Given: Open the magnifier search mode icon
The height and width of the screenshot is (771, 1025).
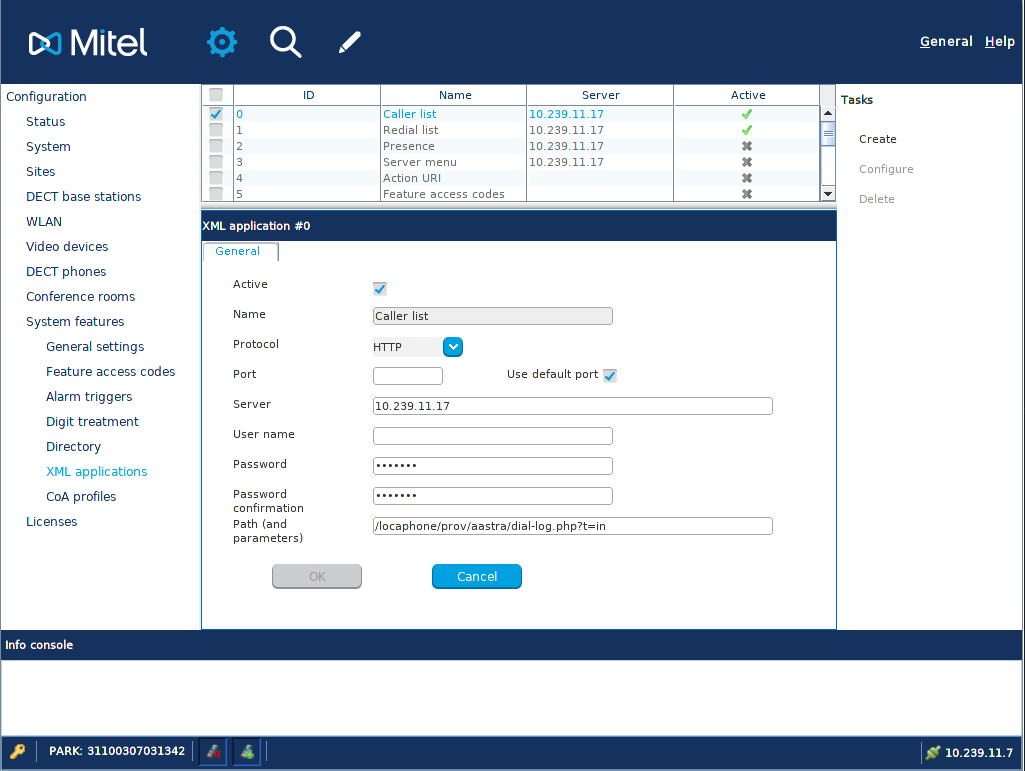Looking at the screenshot, I should [285, 42].
